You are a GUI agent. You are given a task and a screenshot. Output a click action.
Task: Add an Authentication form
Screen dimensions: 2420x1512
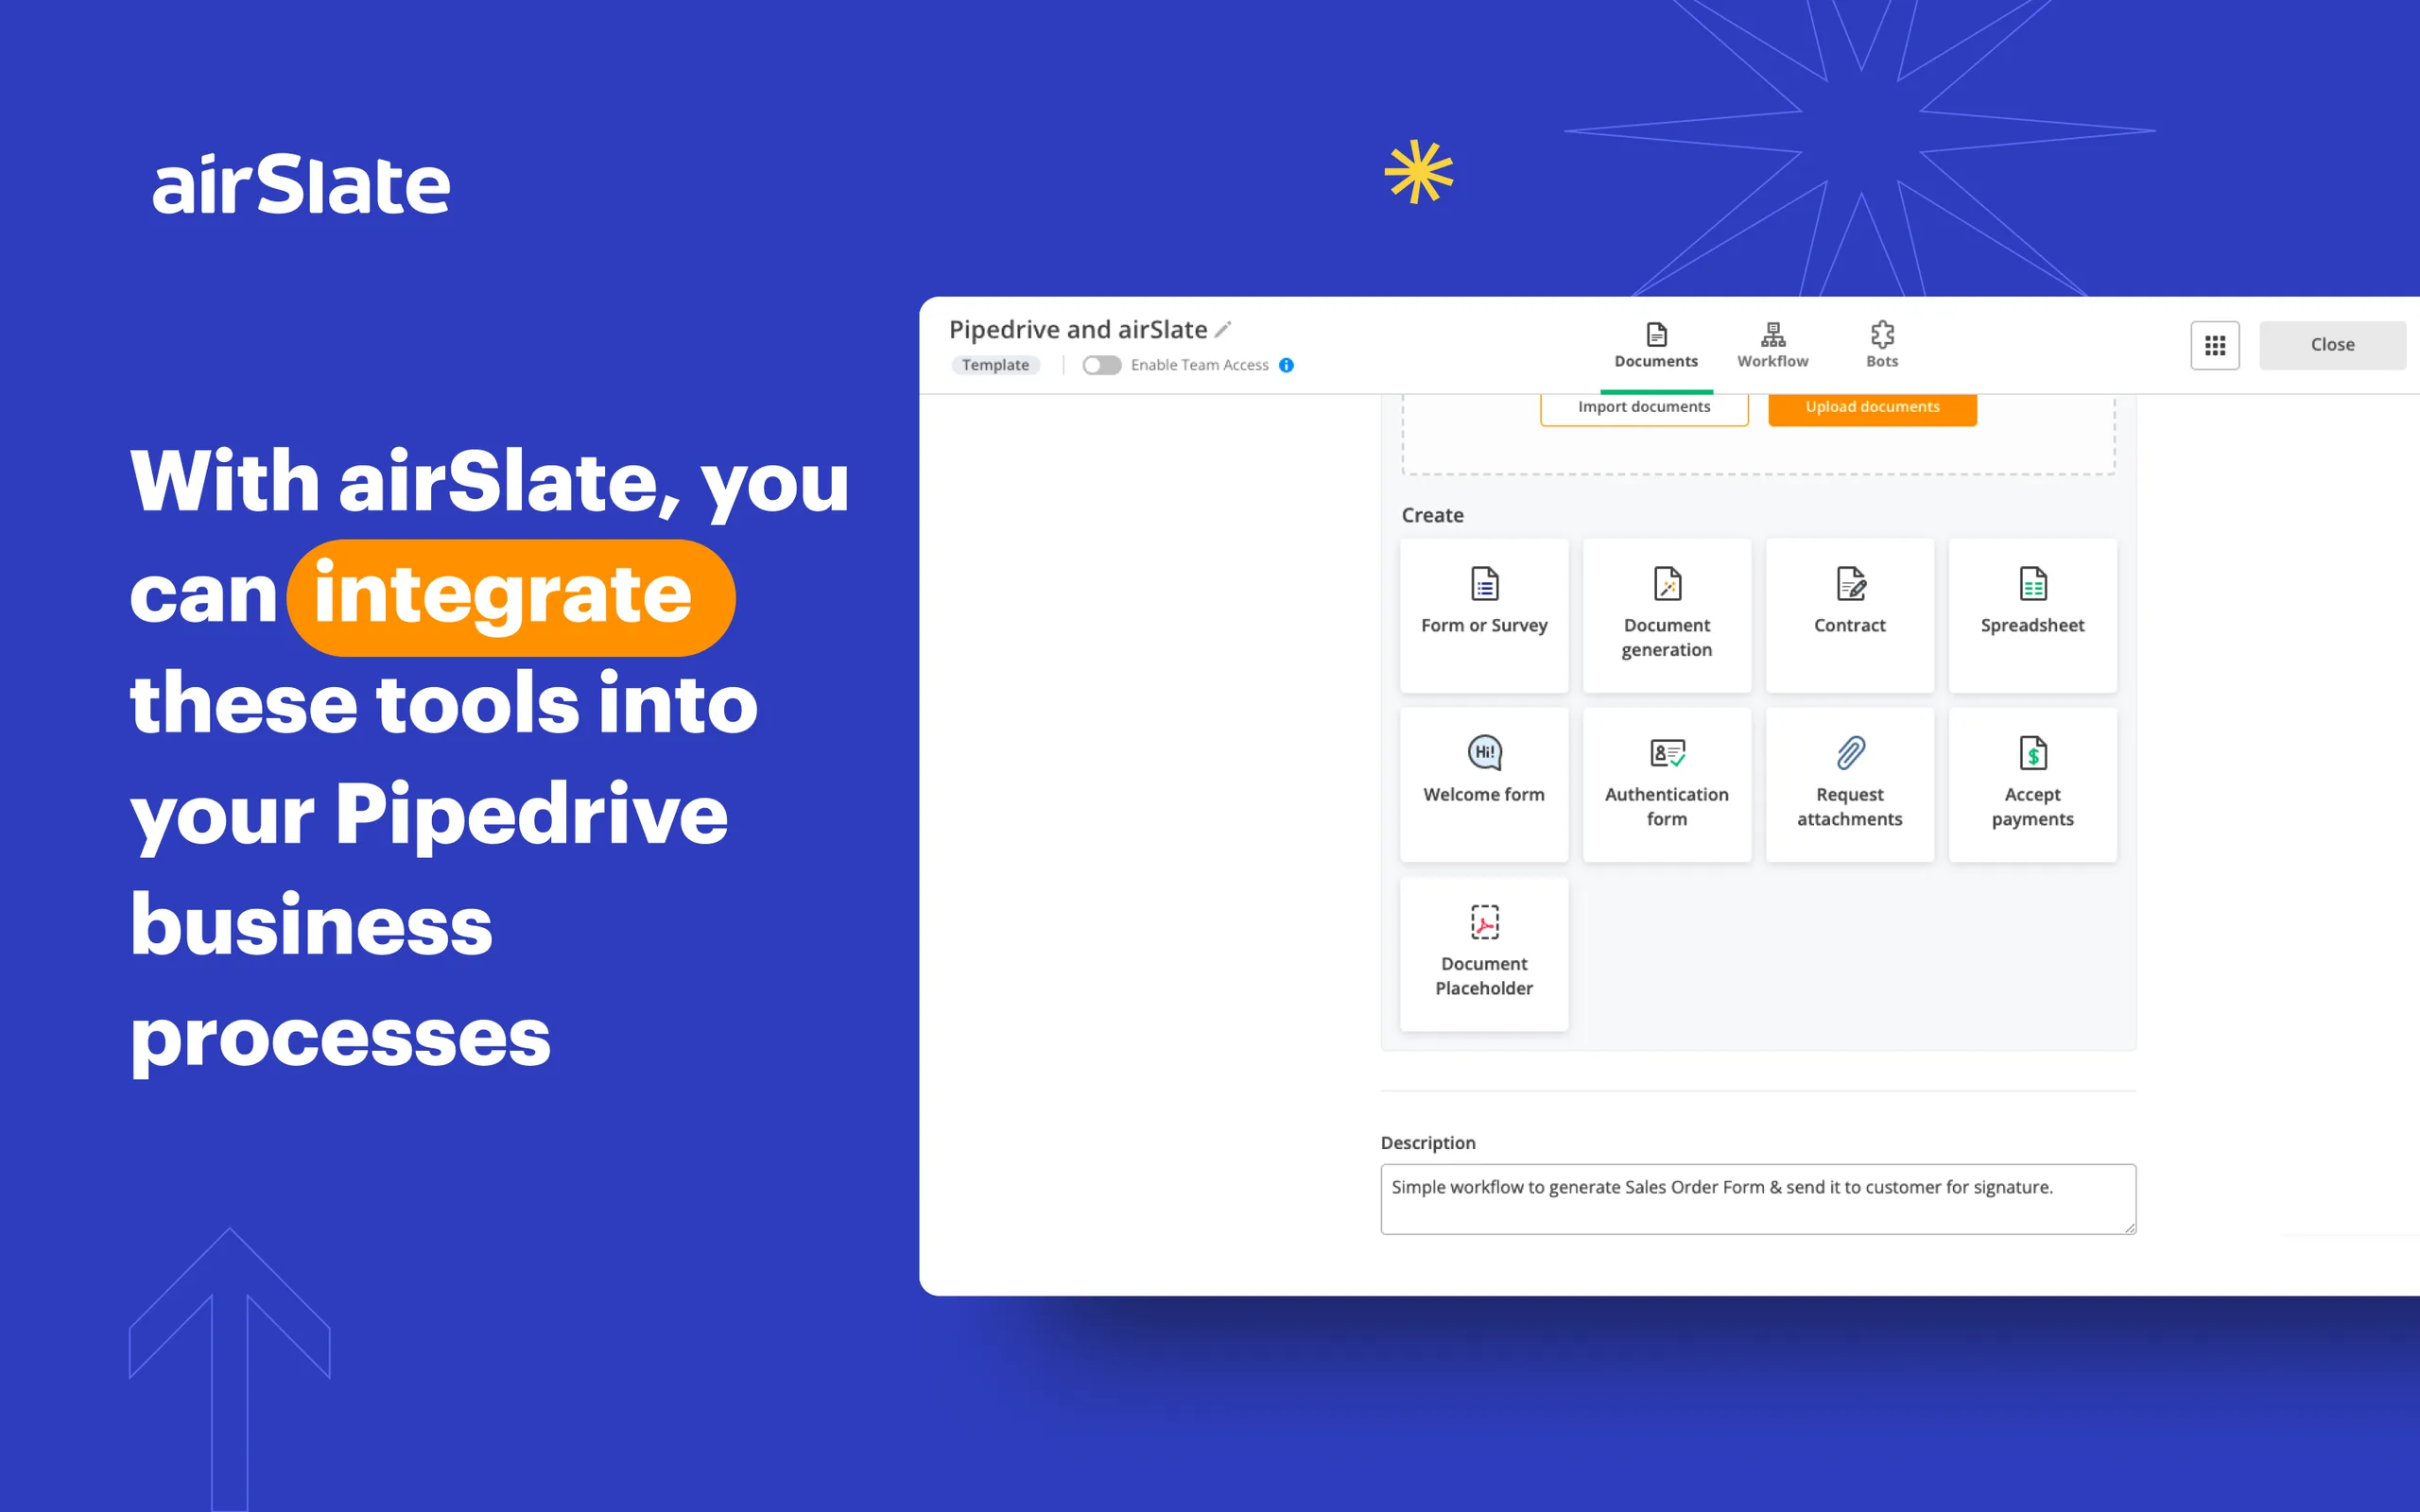[x=1667, y=785]
